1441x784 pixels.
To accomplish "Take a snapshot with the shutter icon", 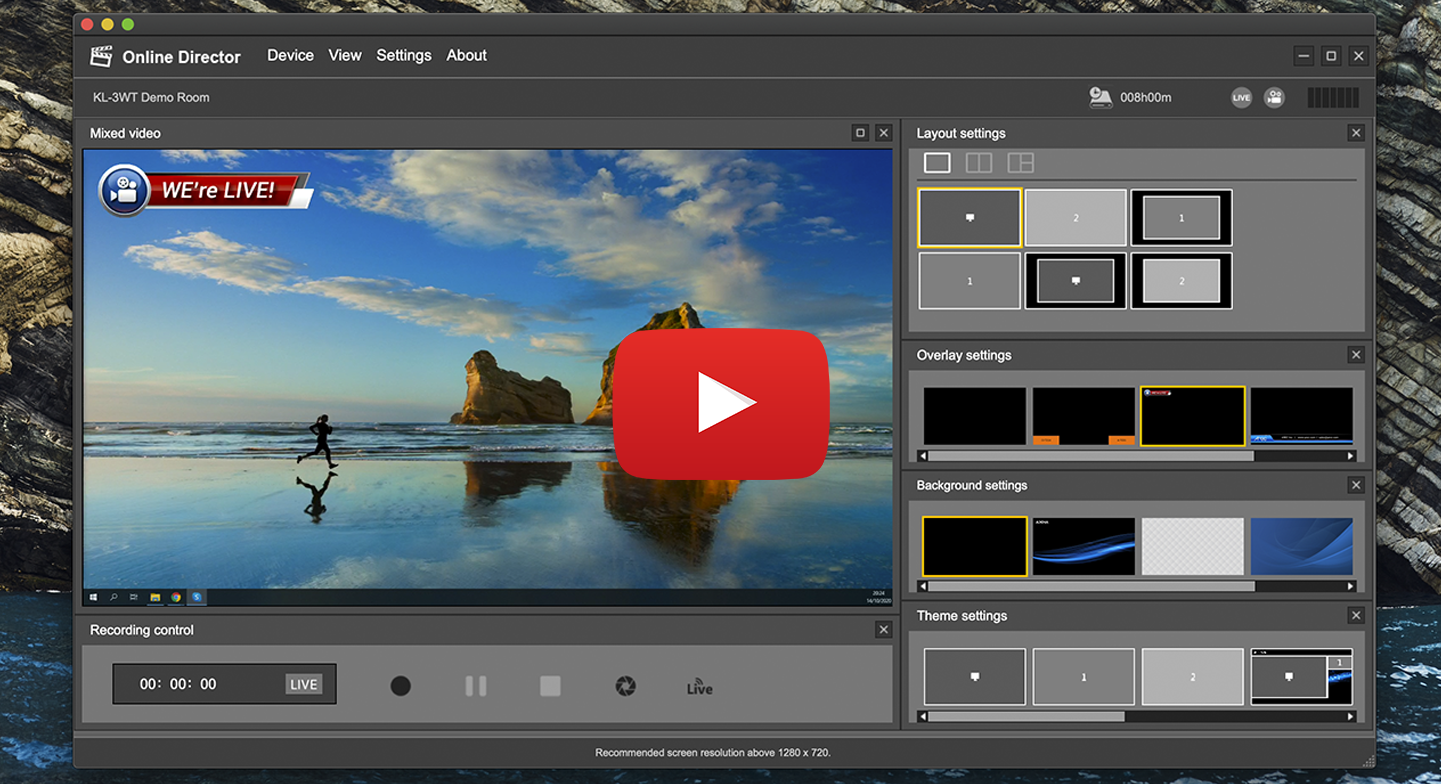I will (x=625, y=686).
